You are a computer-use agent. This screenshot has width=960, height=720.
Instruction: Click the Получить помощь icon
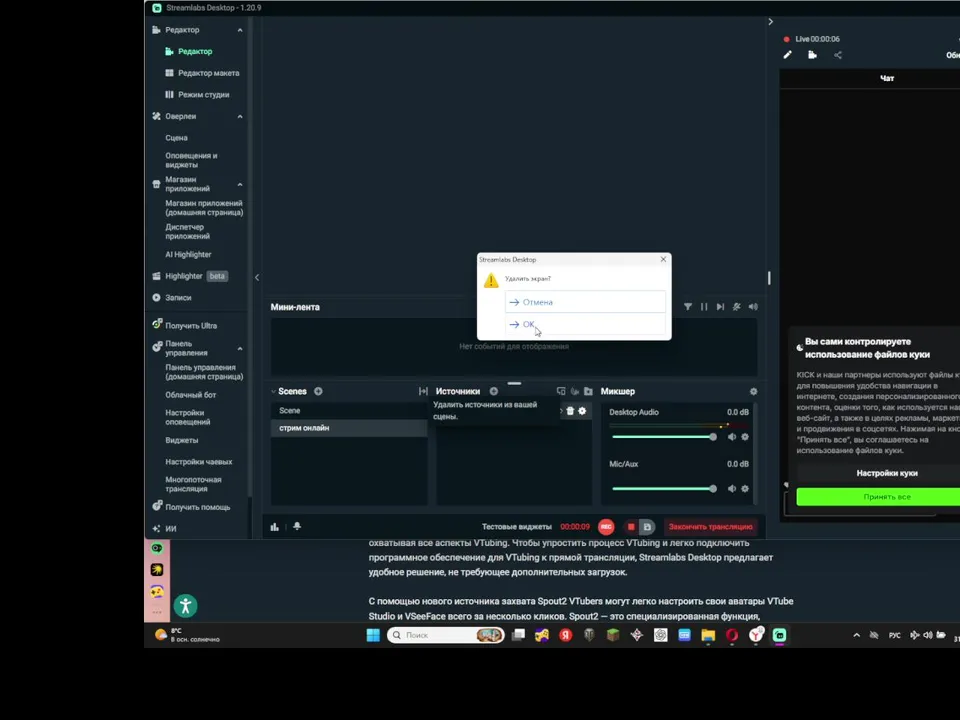point(157,506)
